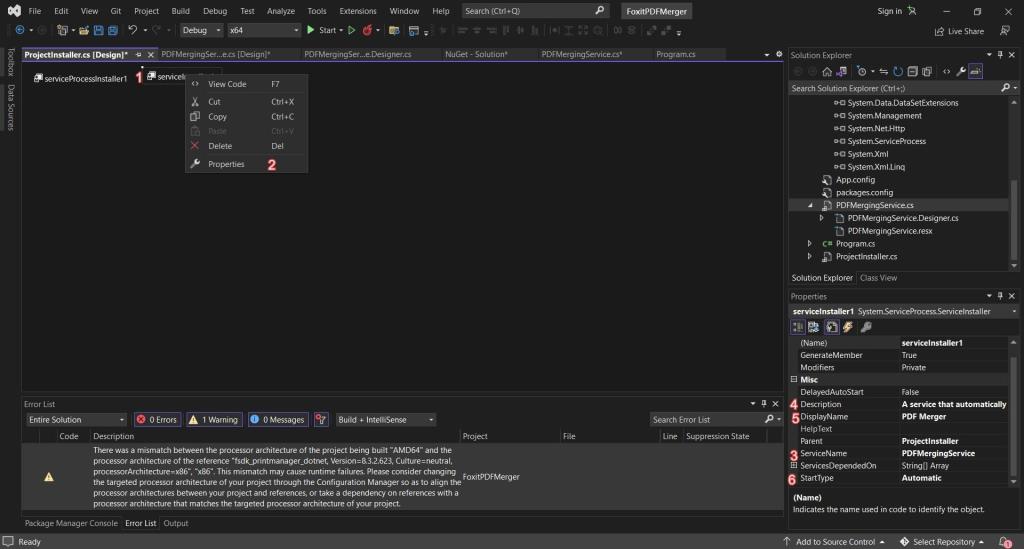The image size is (1024, 549).
Task: Show the Events lightning bolt list
Action: coord(848,327)
